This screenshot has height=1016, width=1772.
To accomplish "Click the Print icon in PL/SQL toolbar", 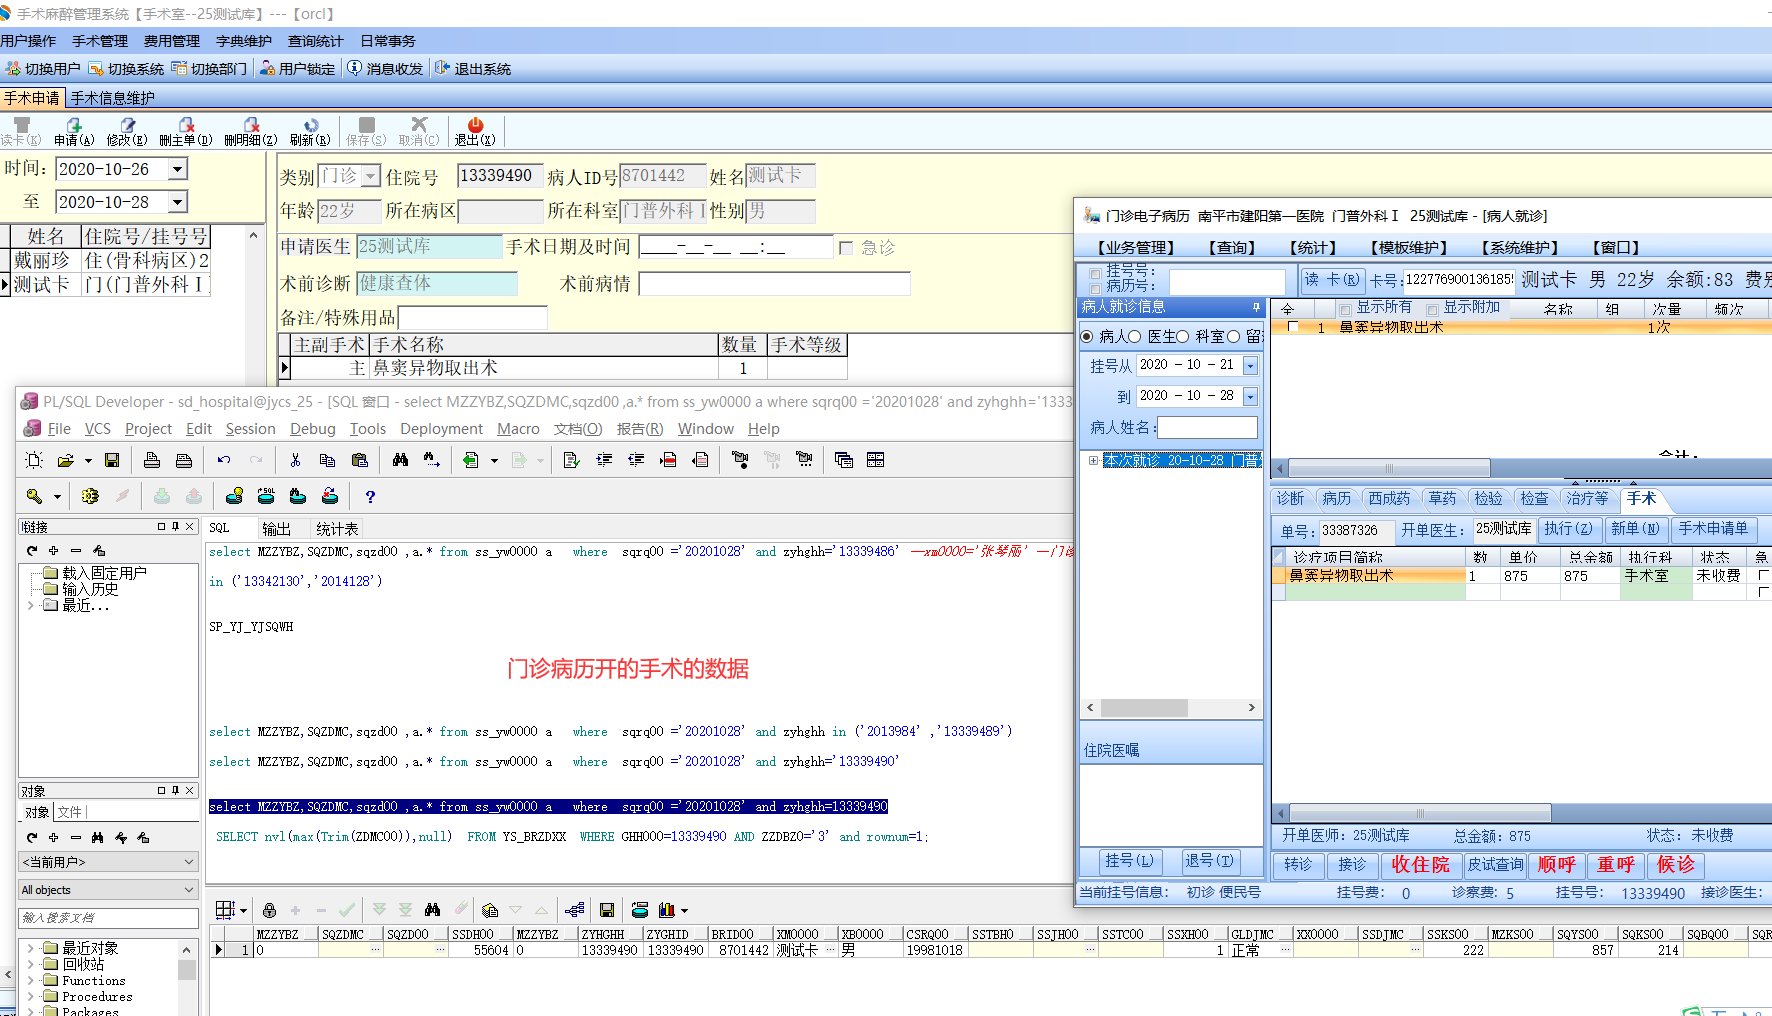I will (x=152, y=460).
